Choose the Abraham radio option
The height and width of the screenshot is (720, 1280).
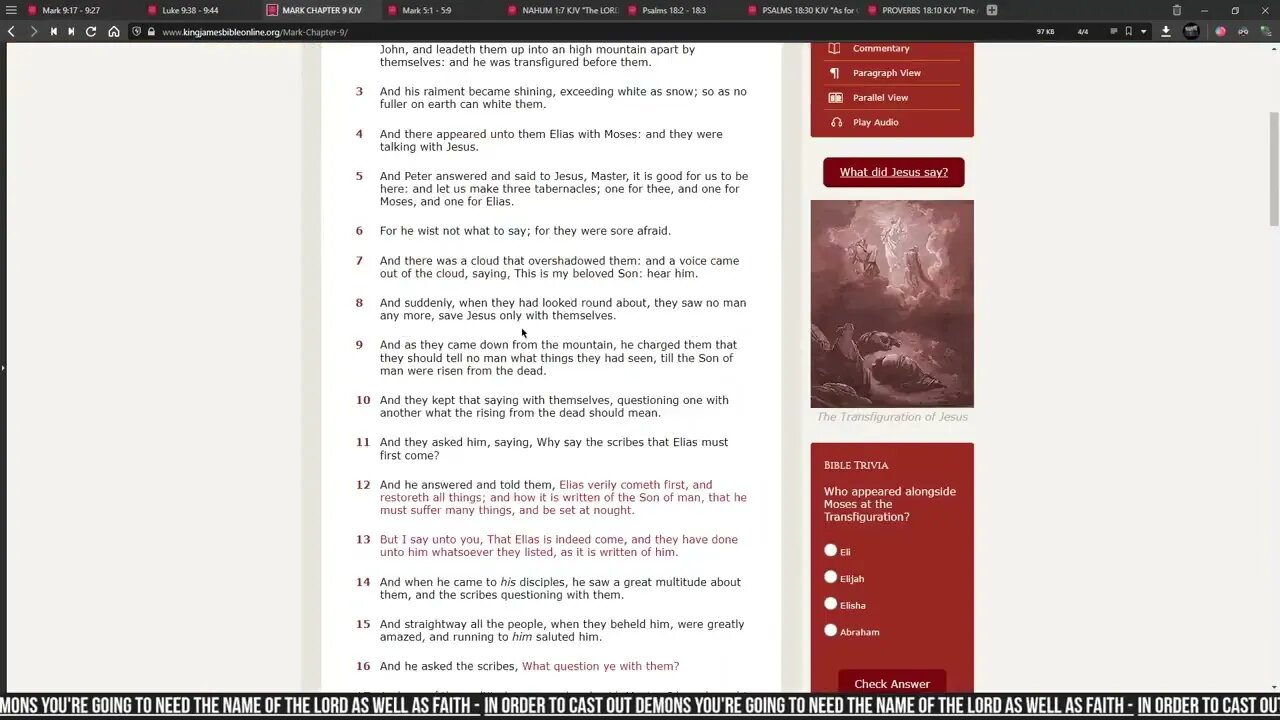tap(830, 630)
